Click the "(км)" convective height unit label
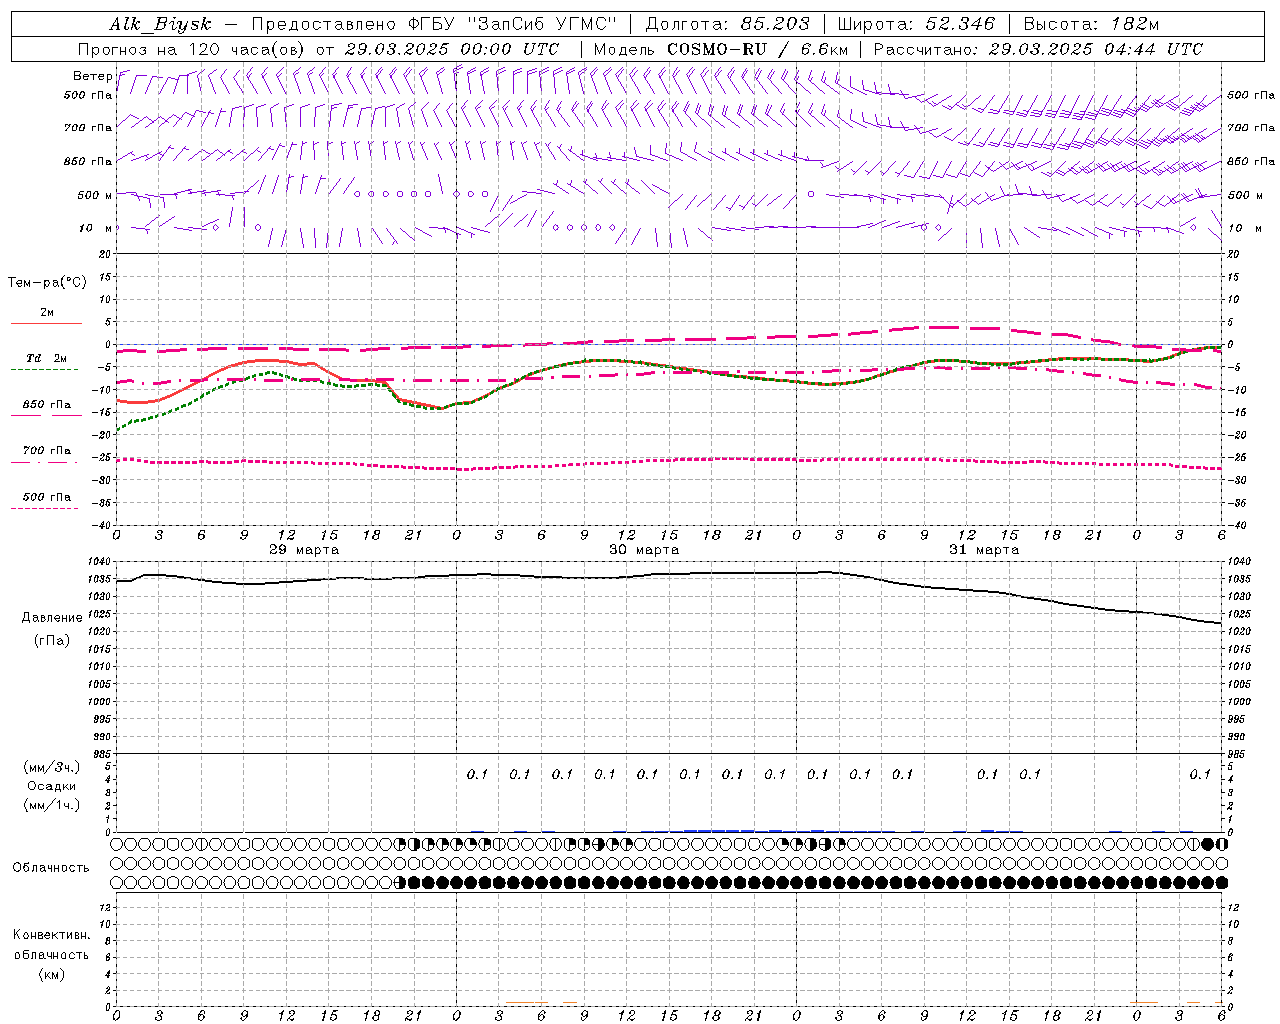Viewport: 1280px width, 1024px height. (51, 974)
